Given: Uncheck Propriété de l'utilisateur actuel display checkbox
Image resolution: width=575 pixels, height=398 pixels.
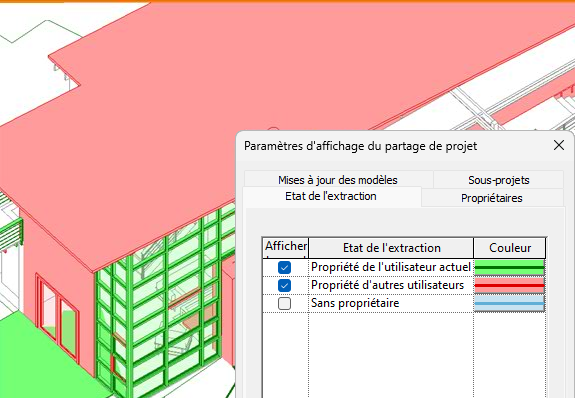Looking at the screenshot, I should pyautogui.click(x=285, y=267).
